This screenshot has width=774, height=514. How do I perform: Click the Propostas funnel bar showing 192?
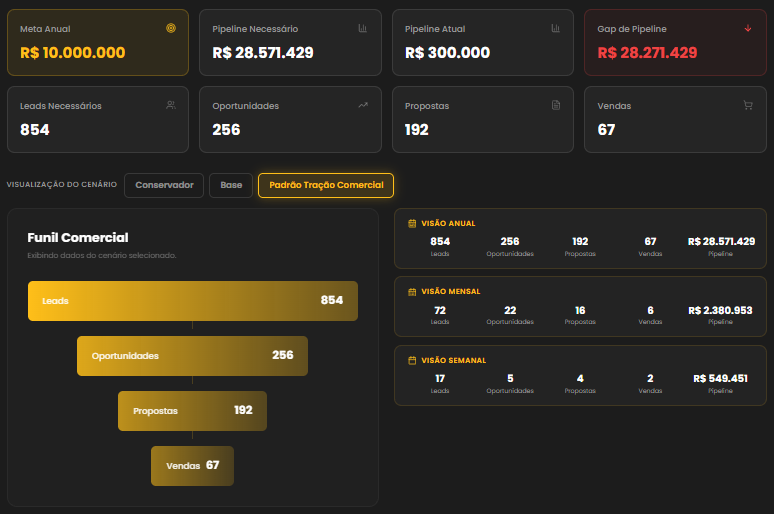193,411
